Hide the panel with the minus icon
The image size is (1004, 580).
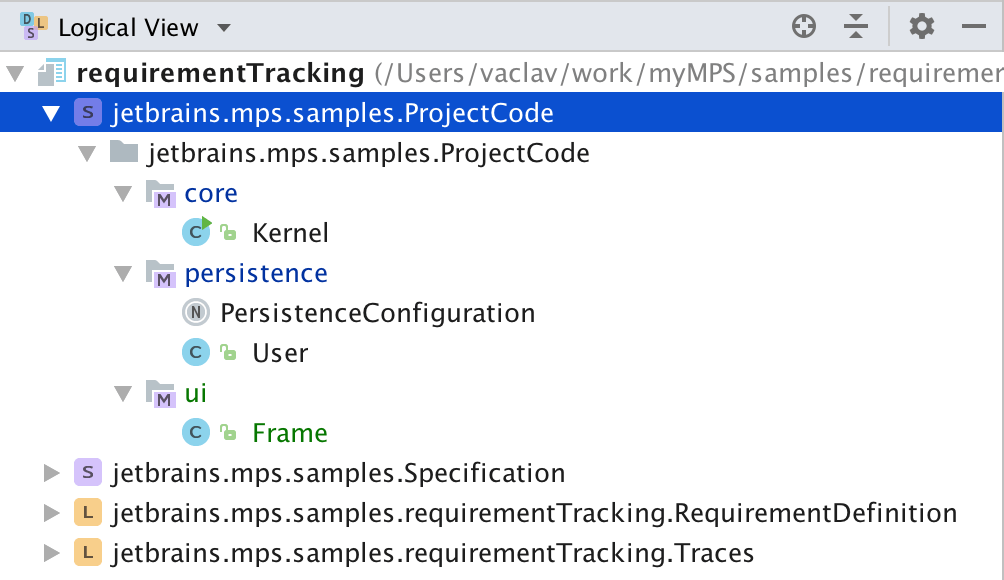(974, 27)
